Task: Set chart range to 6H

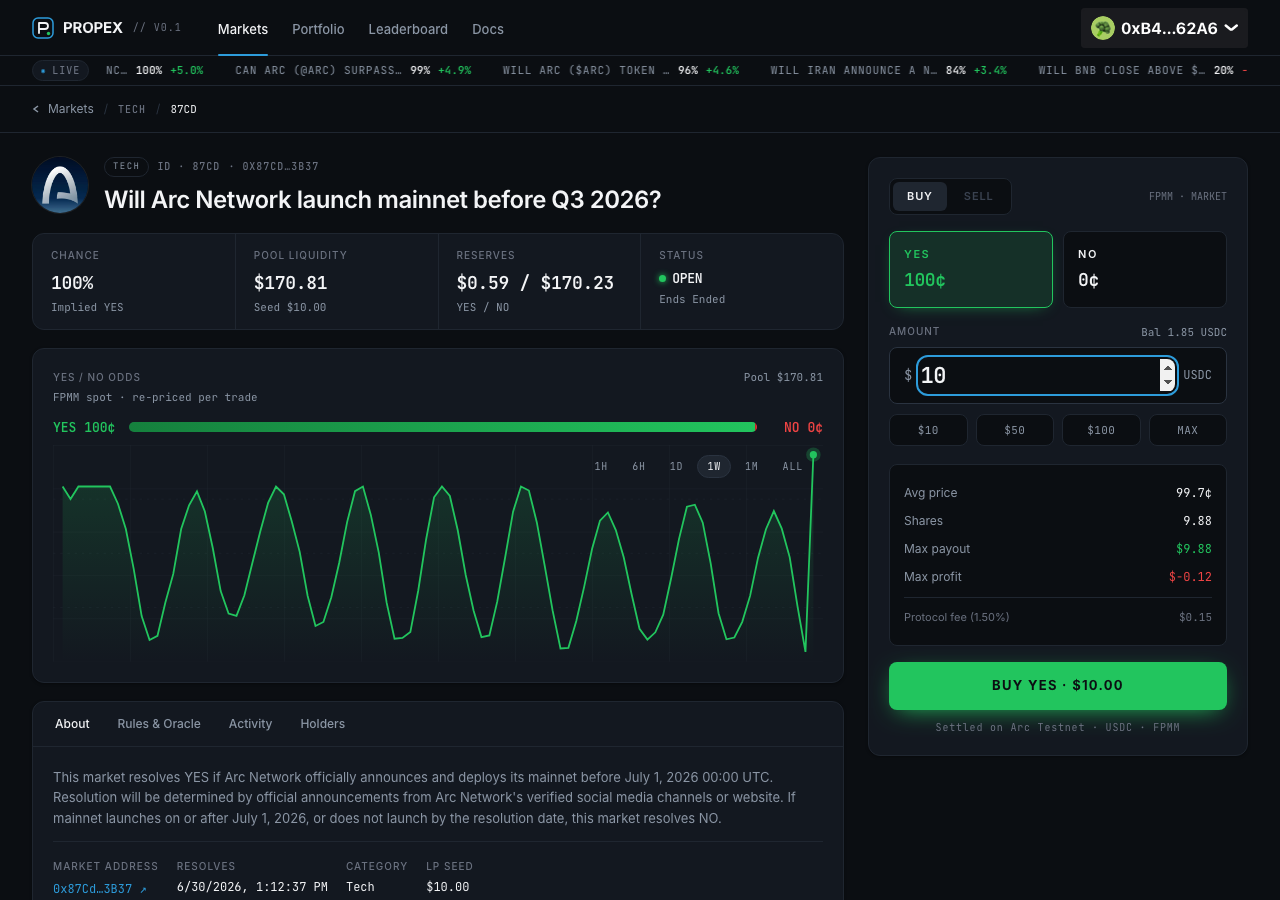Action: pyautogui.click(x=638, y=467)
